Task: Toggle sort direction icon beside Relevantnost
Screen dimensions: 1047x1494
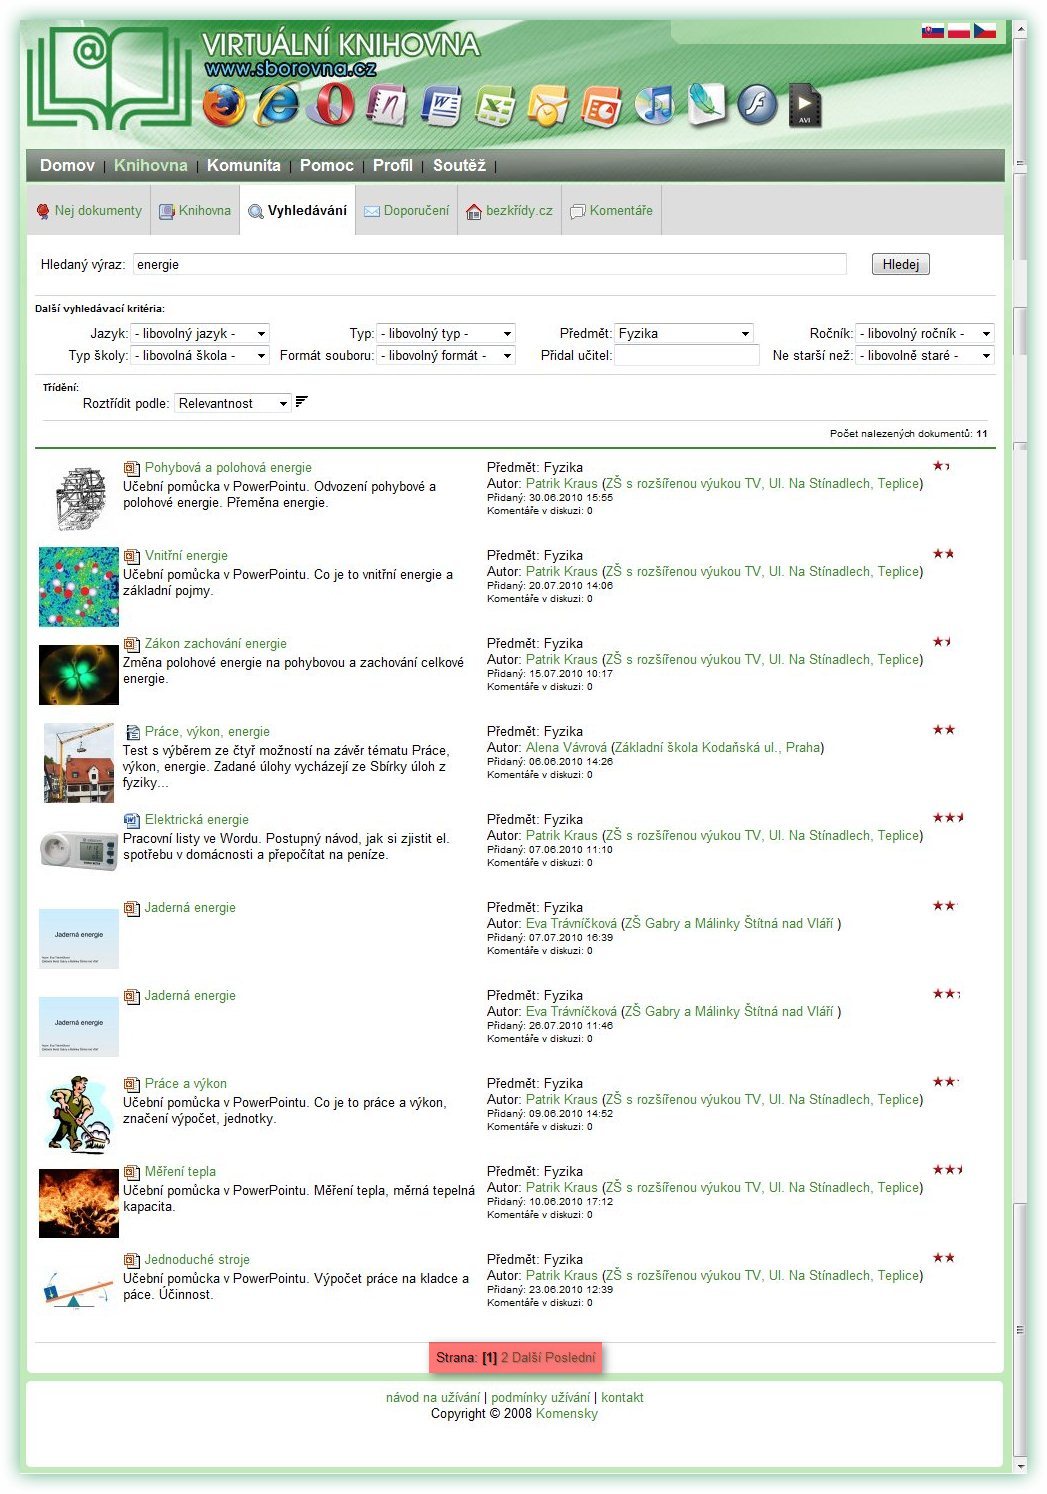Action: click(x=302, y=402)
